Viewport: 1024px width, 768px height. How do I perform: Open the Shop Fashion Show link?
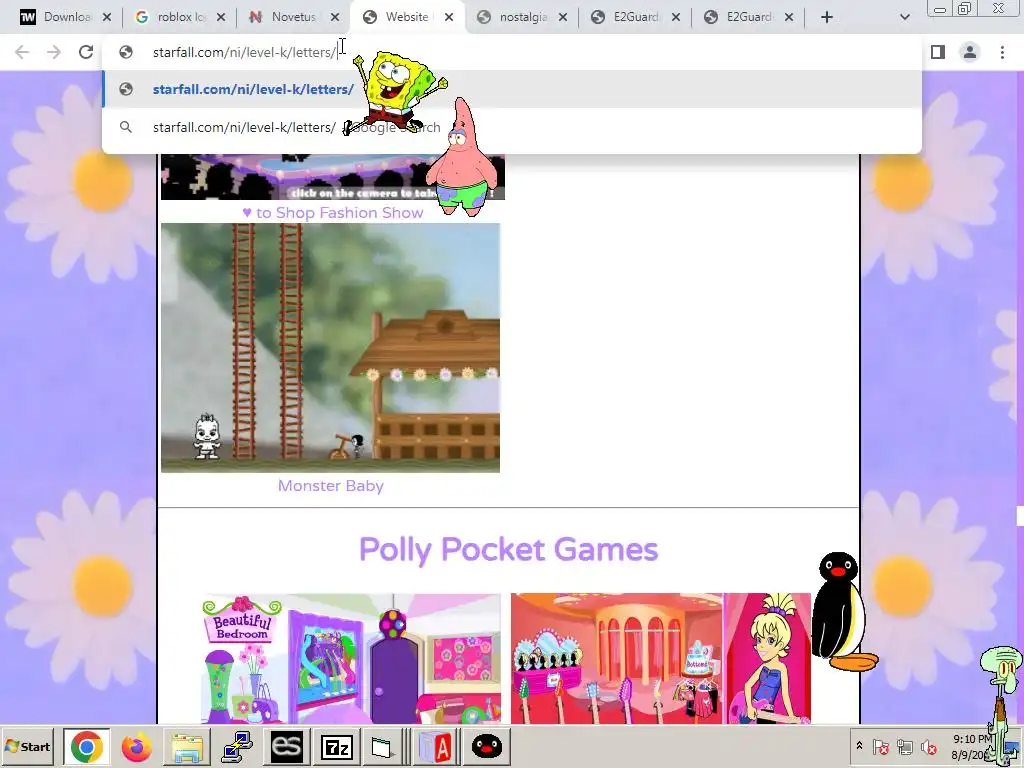pyautogui.click(x=332, y=212)
